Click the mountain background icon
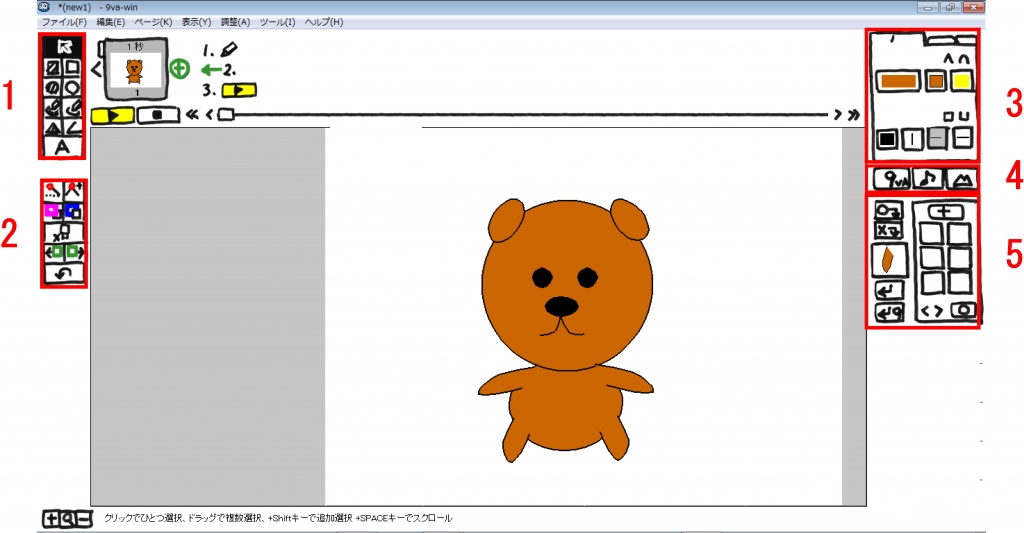Screen dimensions: 1024x533 coord(961,179)
